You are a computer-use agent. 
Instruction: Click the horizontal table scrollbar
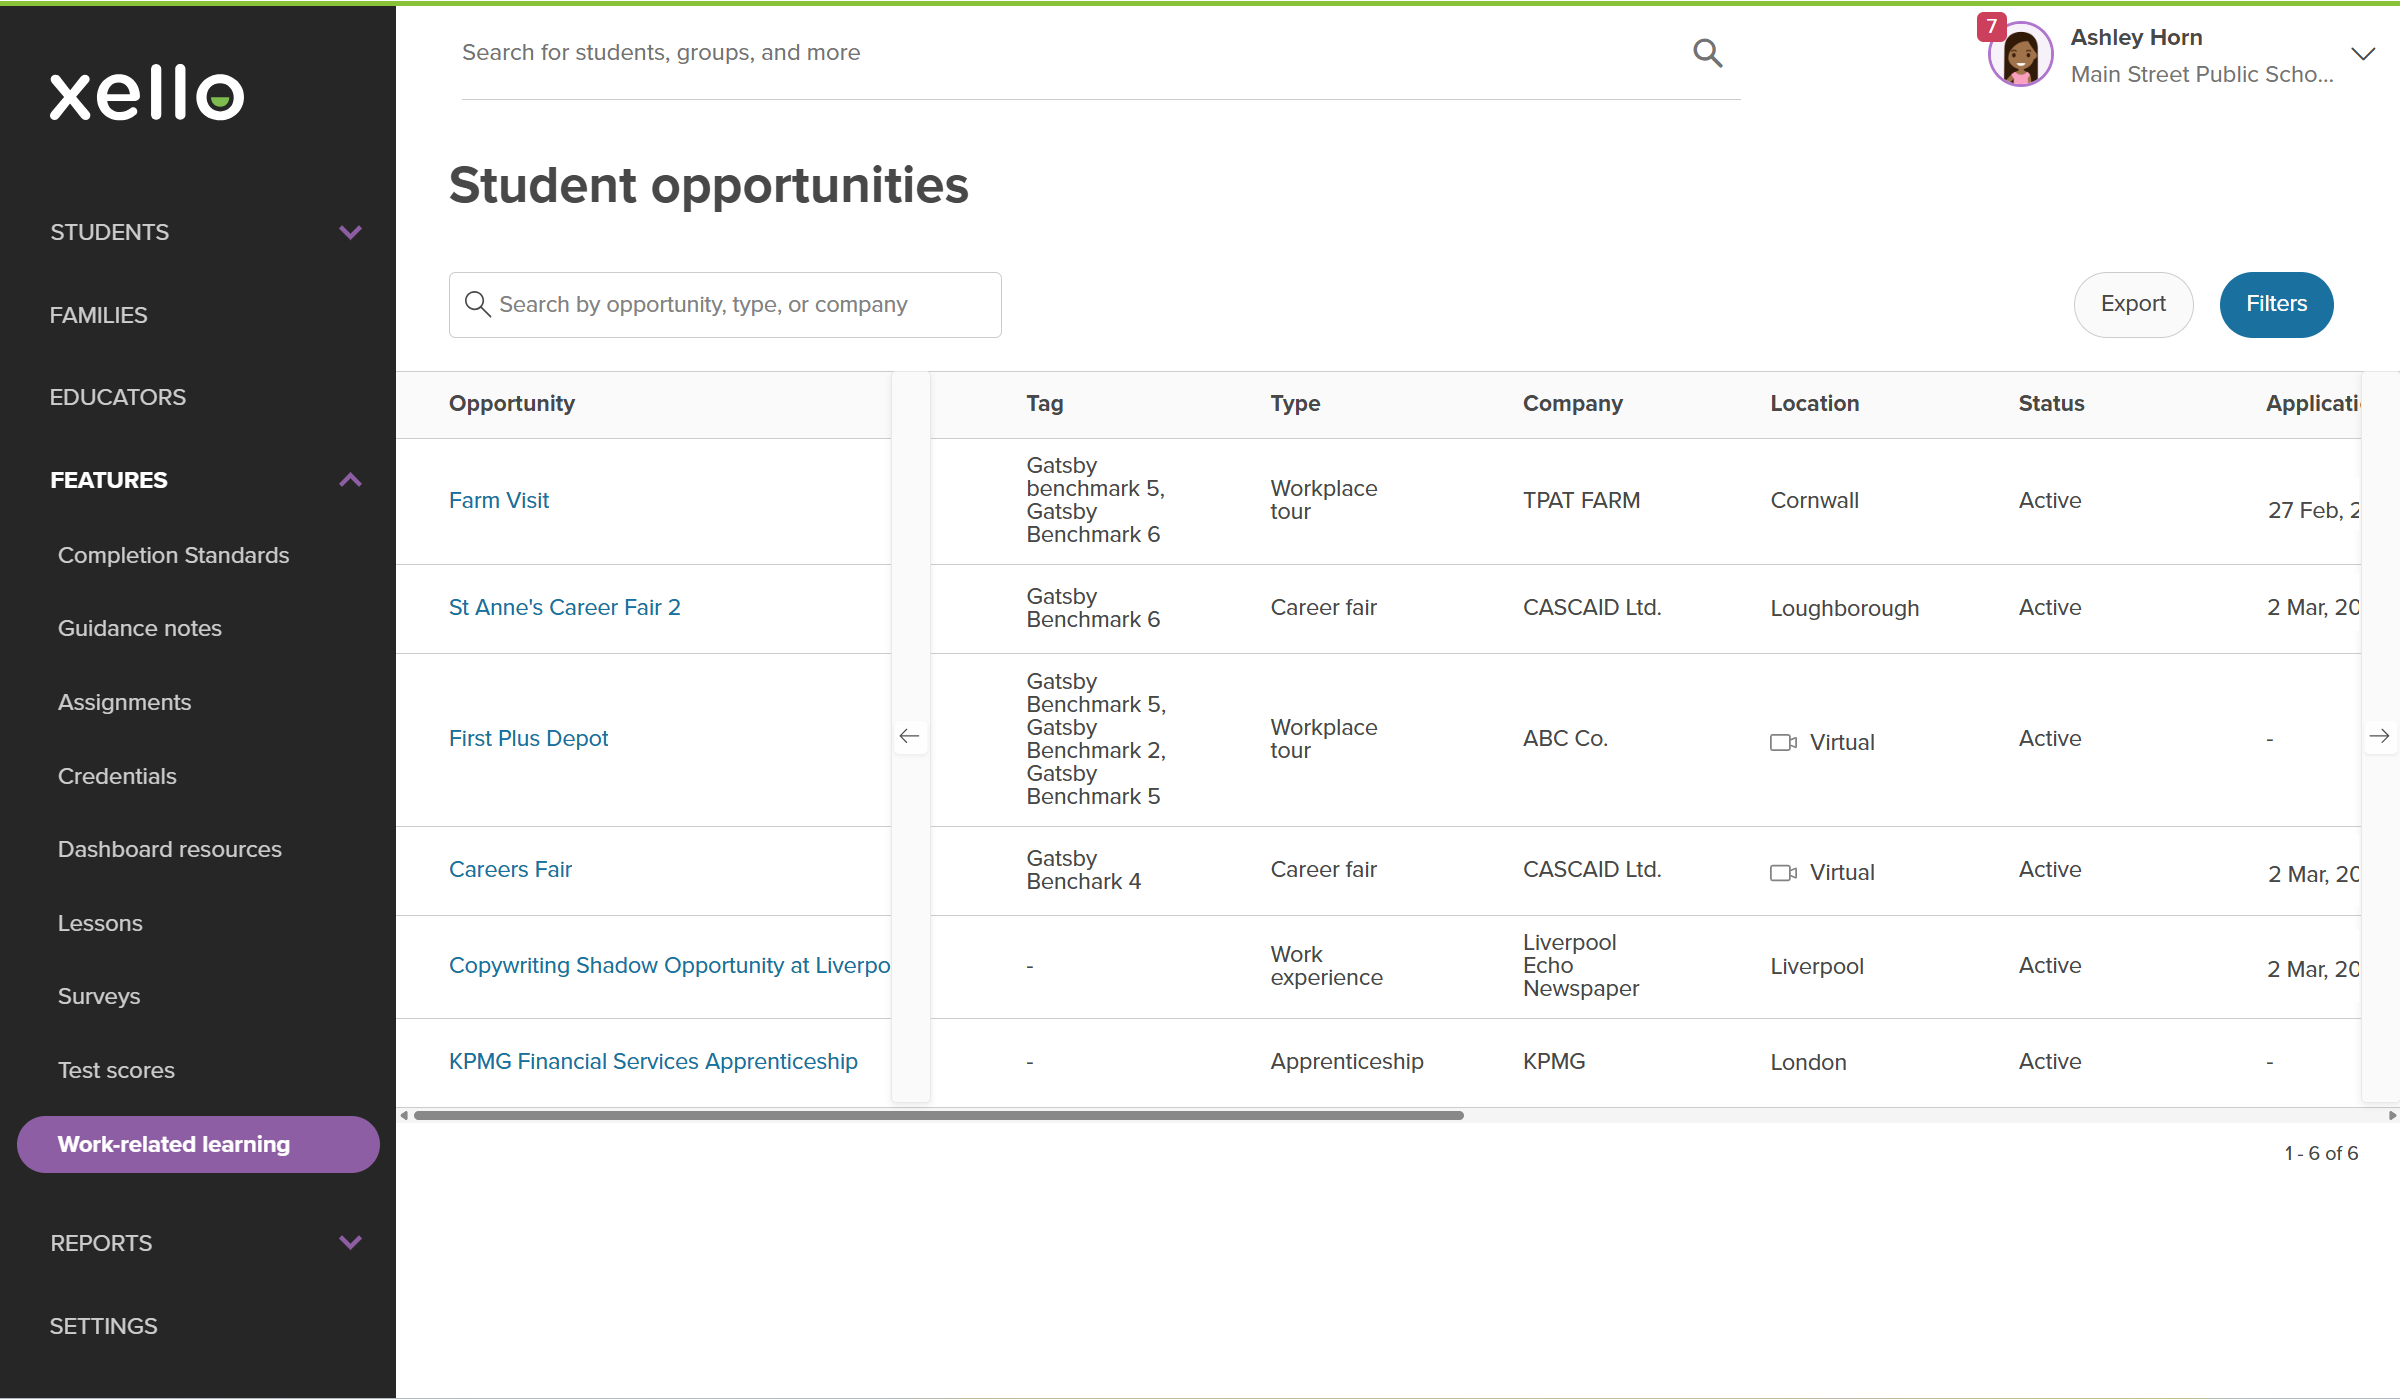[x=938, y=1115]
